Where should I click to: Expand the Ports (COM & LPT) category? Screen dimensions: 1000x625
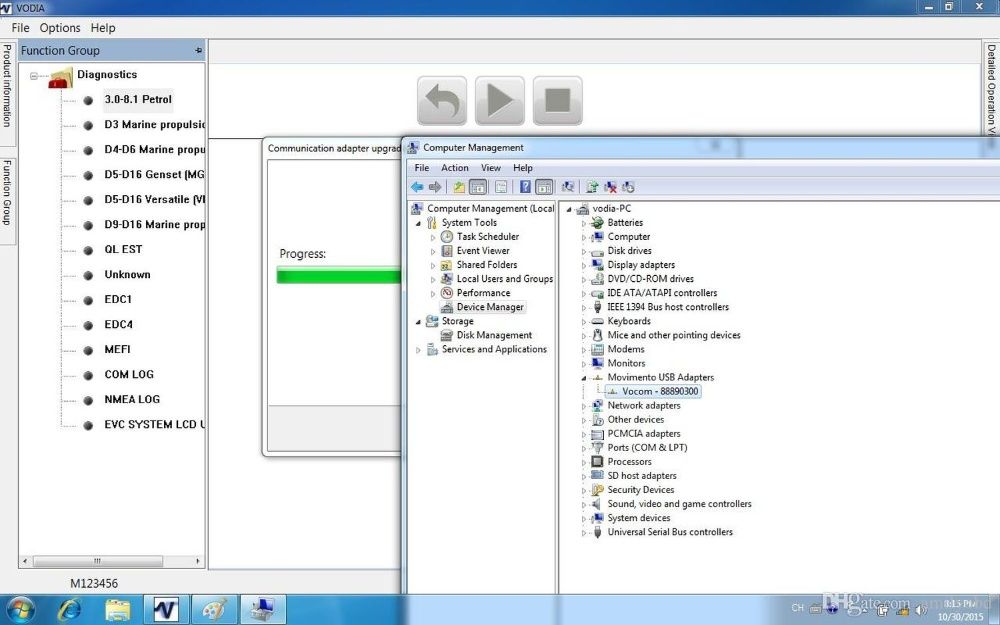(x=584, y=448)
